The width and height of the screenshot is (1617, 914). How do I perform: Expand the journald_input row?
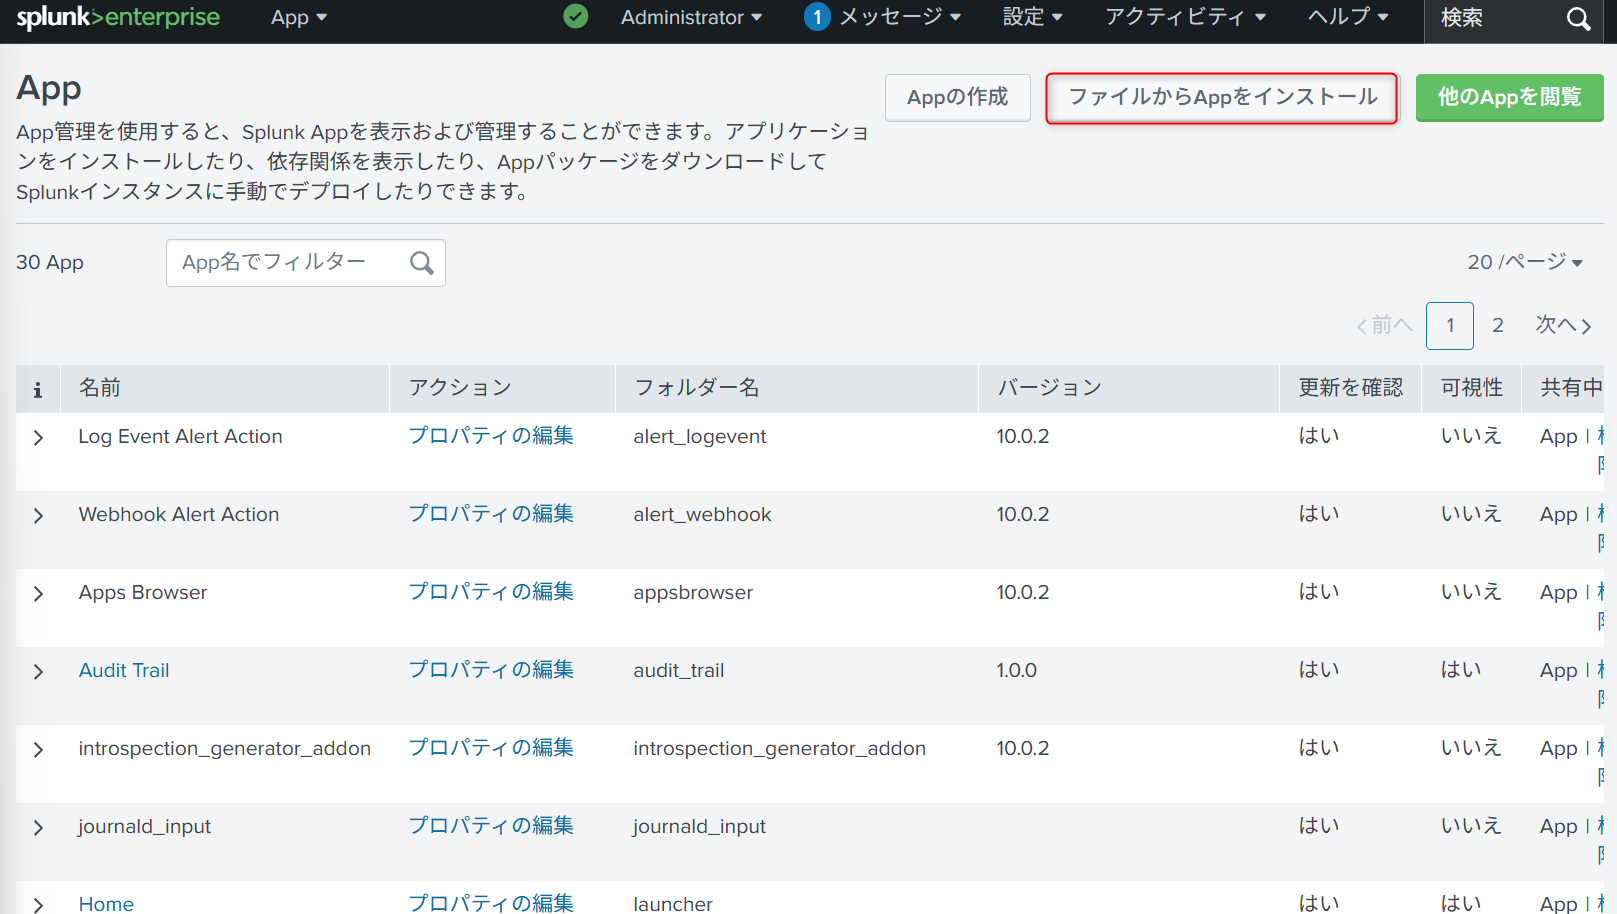click(x=38, y=828)
